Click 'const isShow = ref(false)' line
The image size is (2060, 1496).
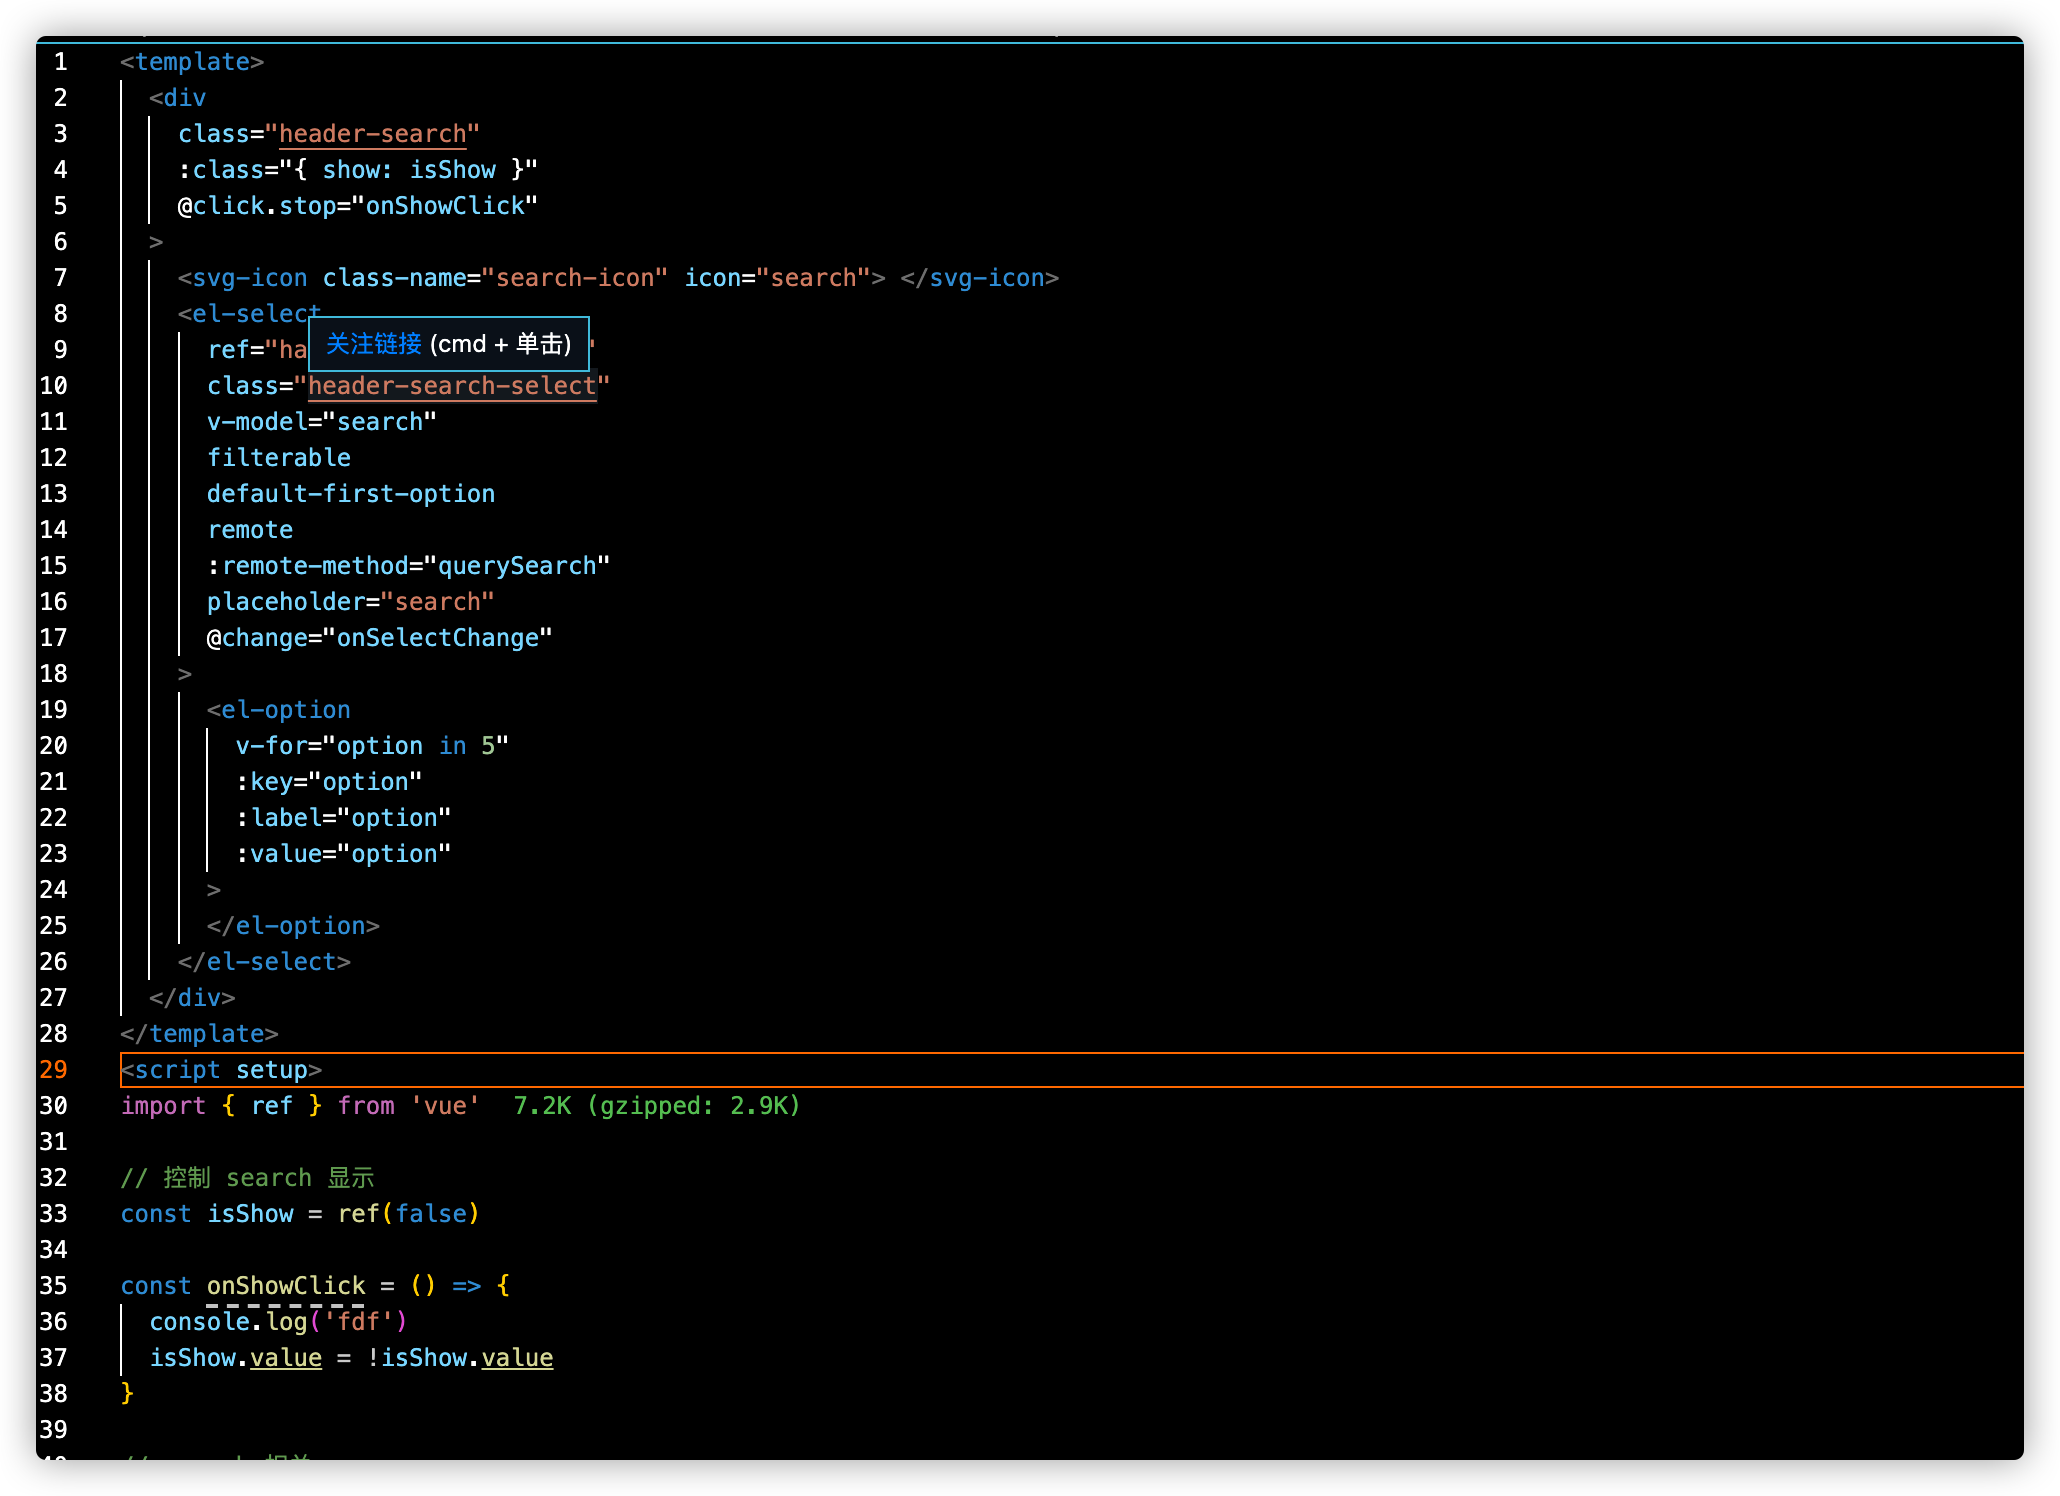click(x=300, y=1213)
